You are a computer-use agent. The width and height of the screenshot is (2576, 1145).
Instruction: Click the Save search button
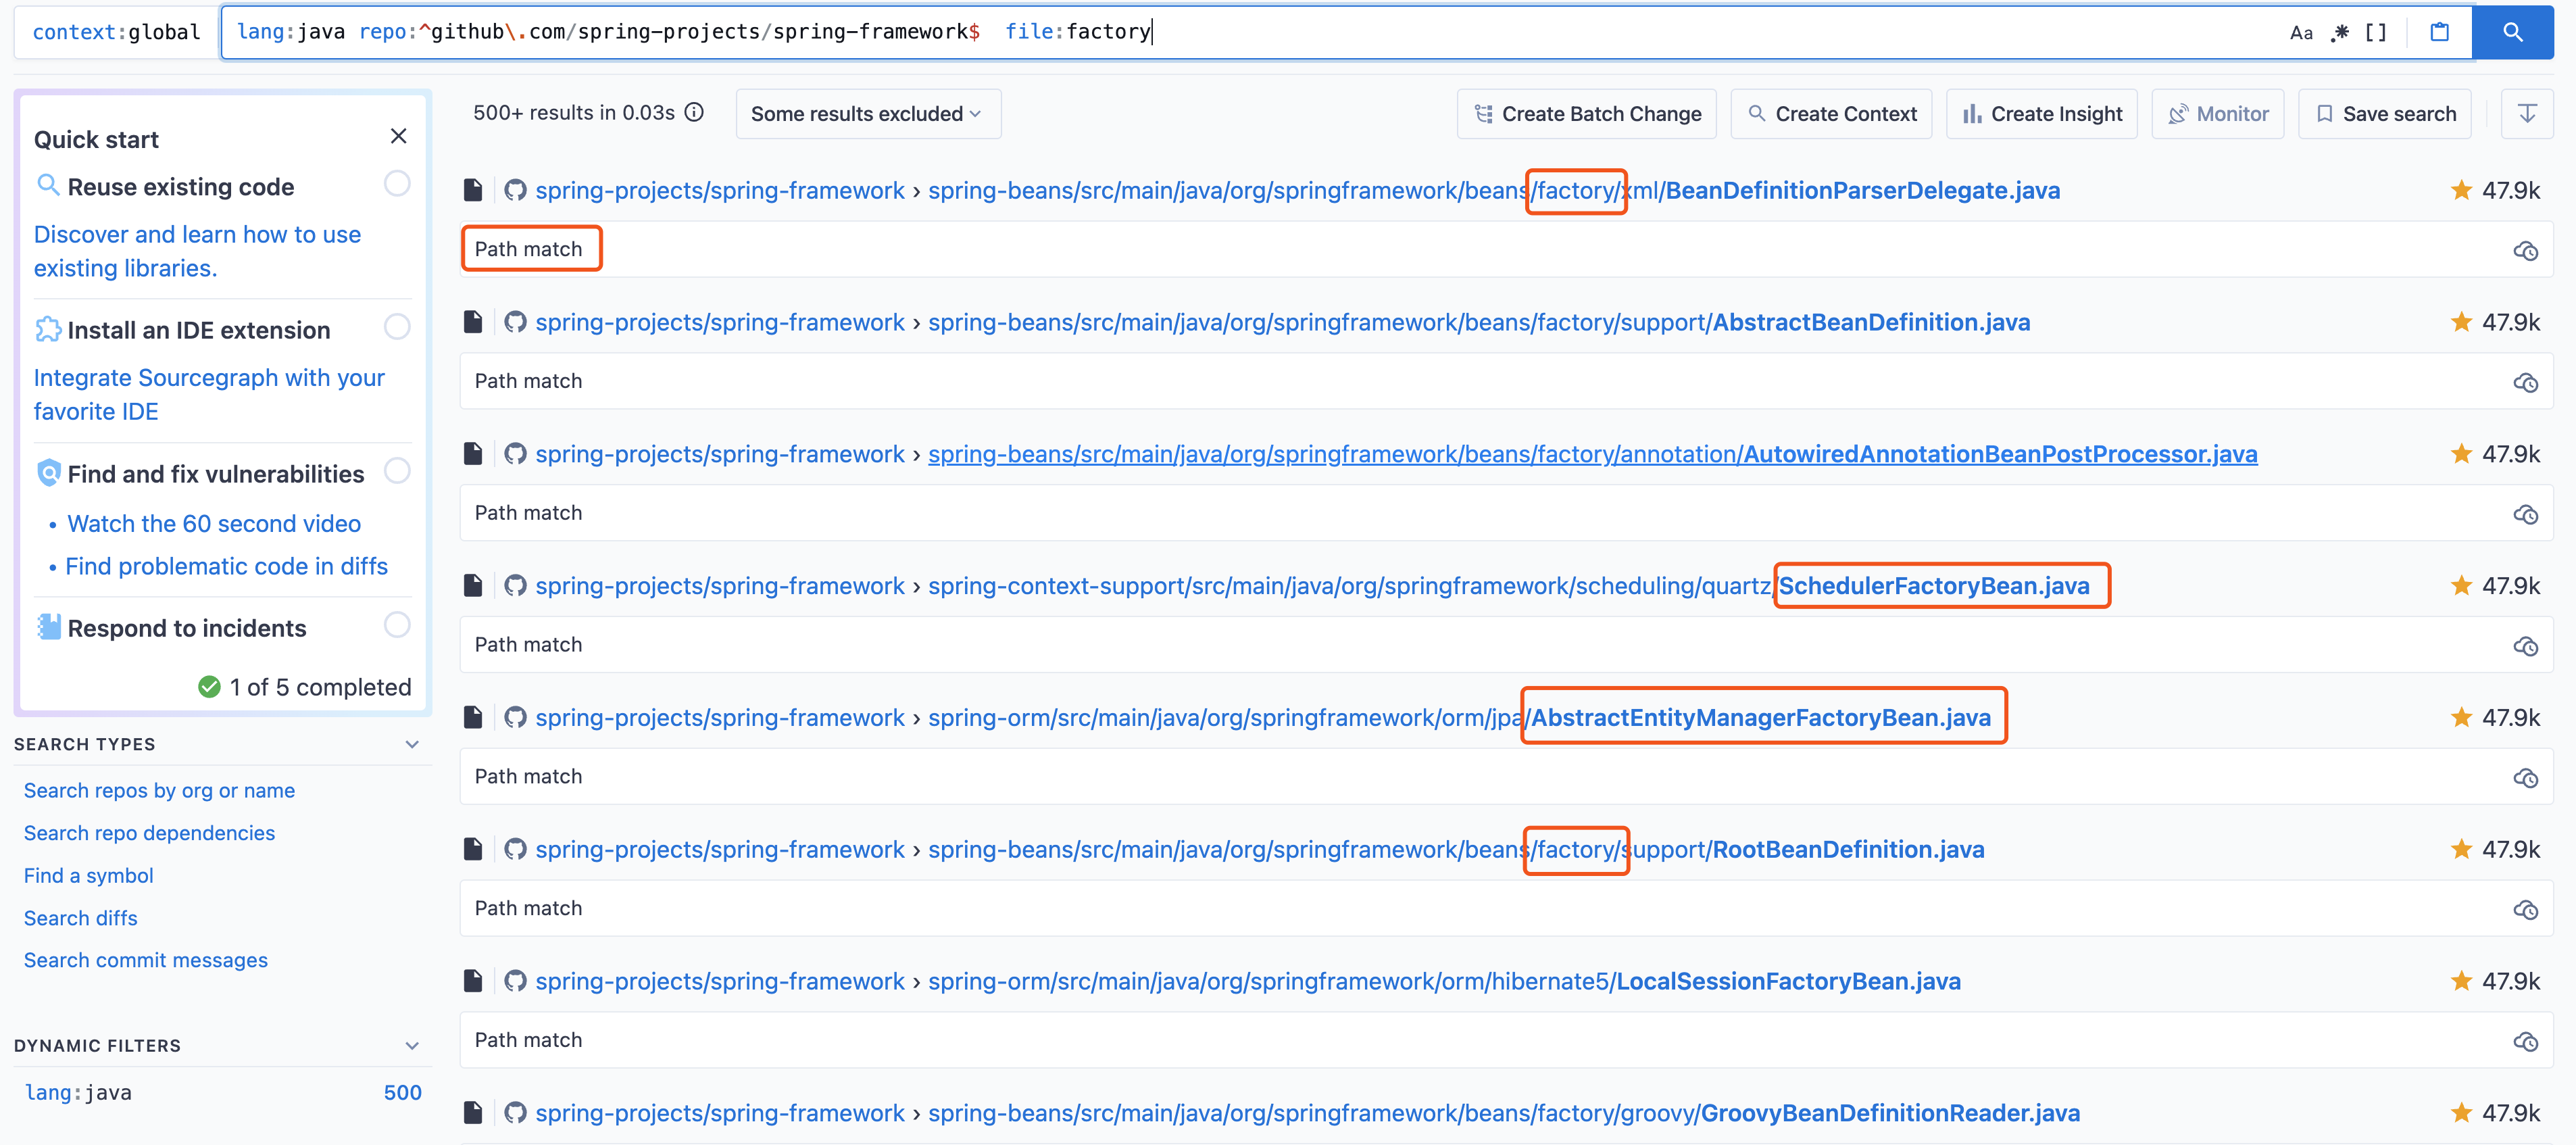pyautogui.click(x=2384, y=114)
